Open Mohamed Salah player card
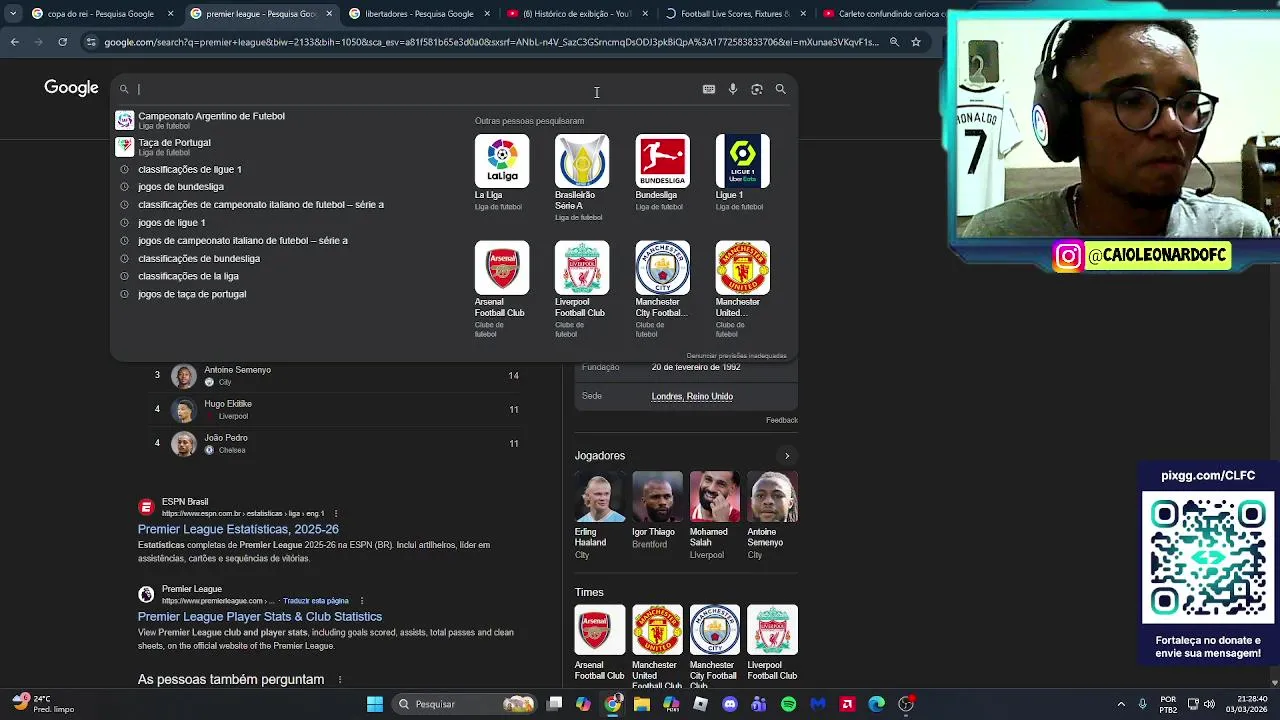This screenshot has height=720, width=1280. (714, 516)
